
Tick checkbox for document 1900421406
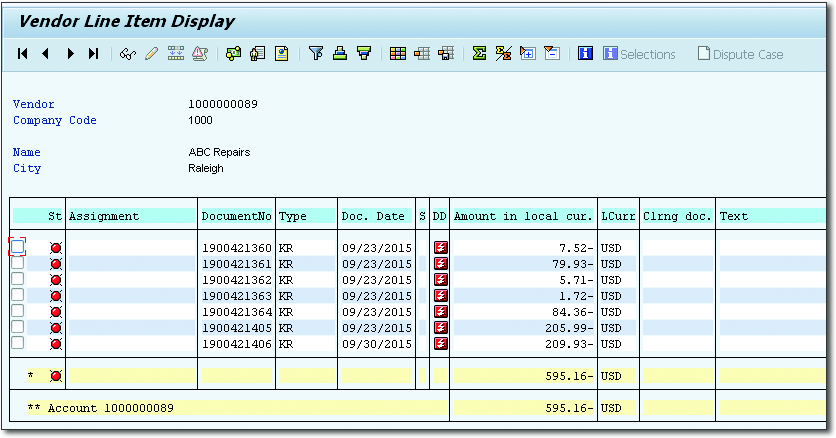pos(18,343)
